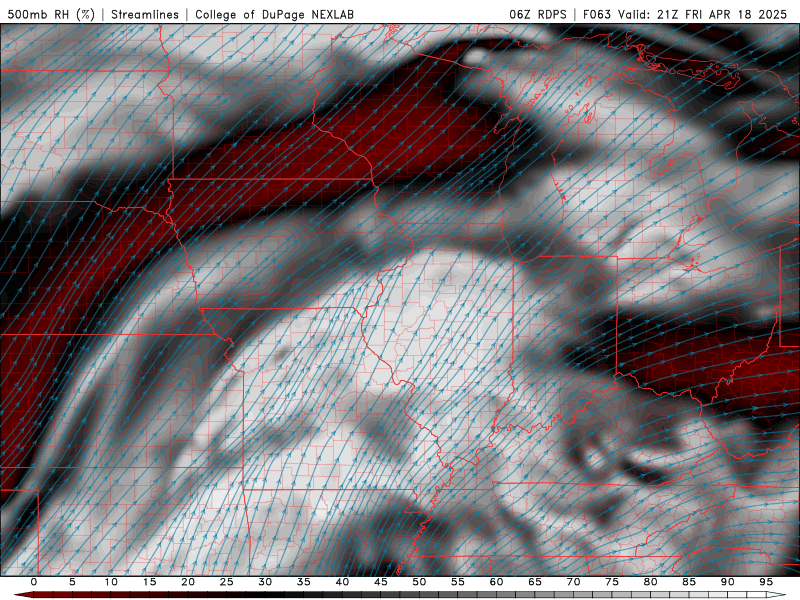The width and height of the screenshot is (800, 600).
Task: Click the "75" colorbar scale label
Action: click(612, 582)
